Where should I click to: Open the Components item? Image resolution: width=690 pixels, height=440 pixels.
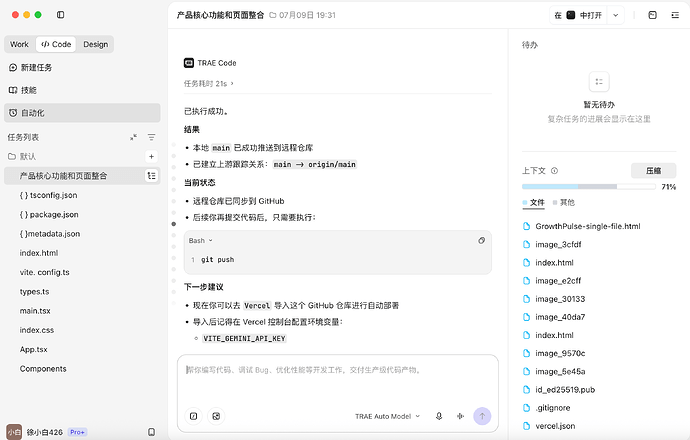click(x=43, y=369)
